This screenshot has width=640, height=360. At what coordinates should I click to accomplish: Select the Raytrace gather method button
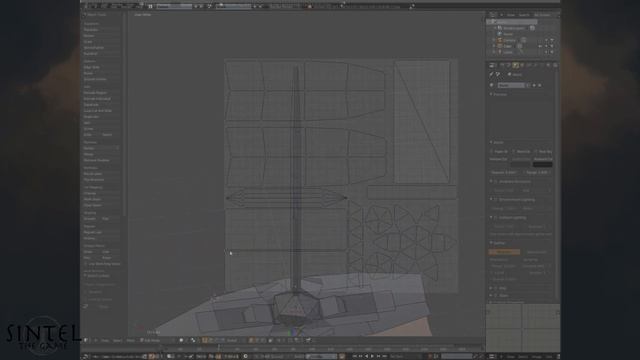tap(504, 252)
